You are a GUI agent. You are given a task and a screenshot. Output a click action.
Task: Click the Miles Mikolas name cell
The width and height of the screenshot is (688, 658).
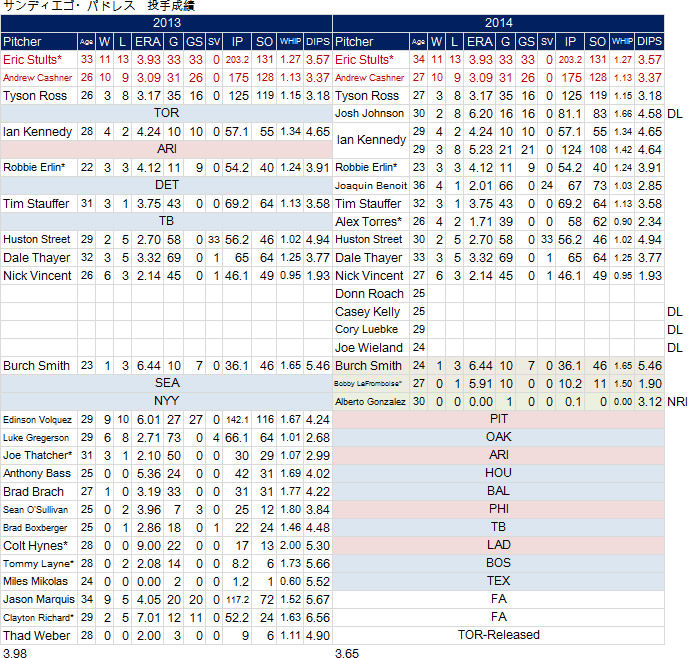[x=39, y=582]
